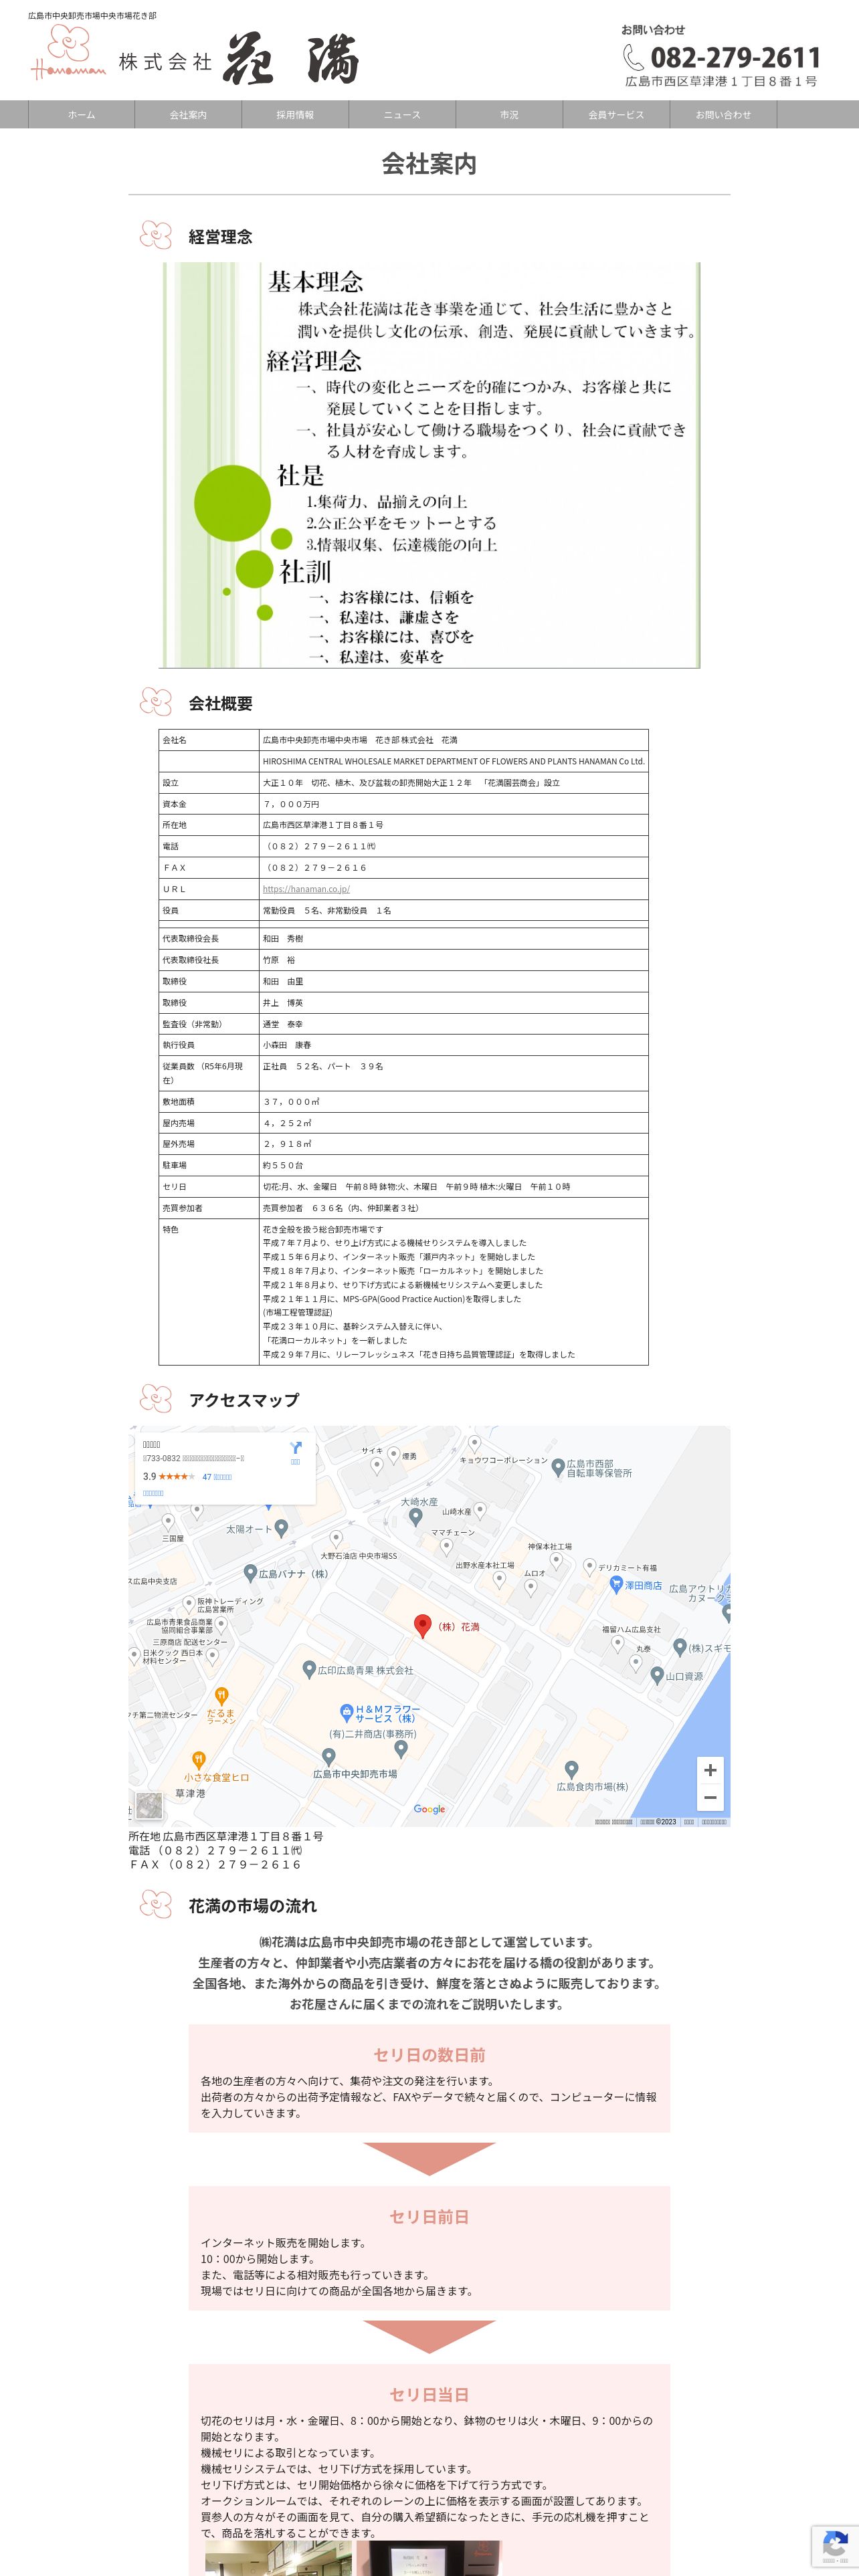Click the 大崎水産 map marker
859x2576 pixels.
(416, 1517)
